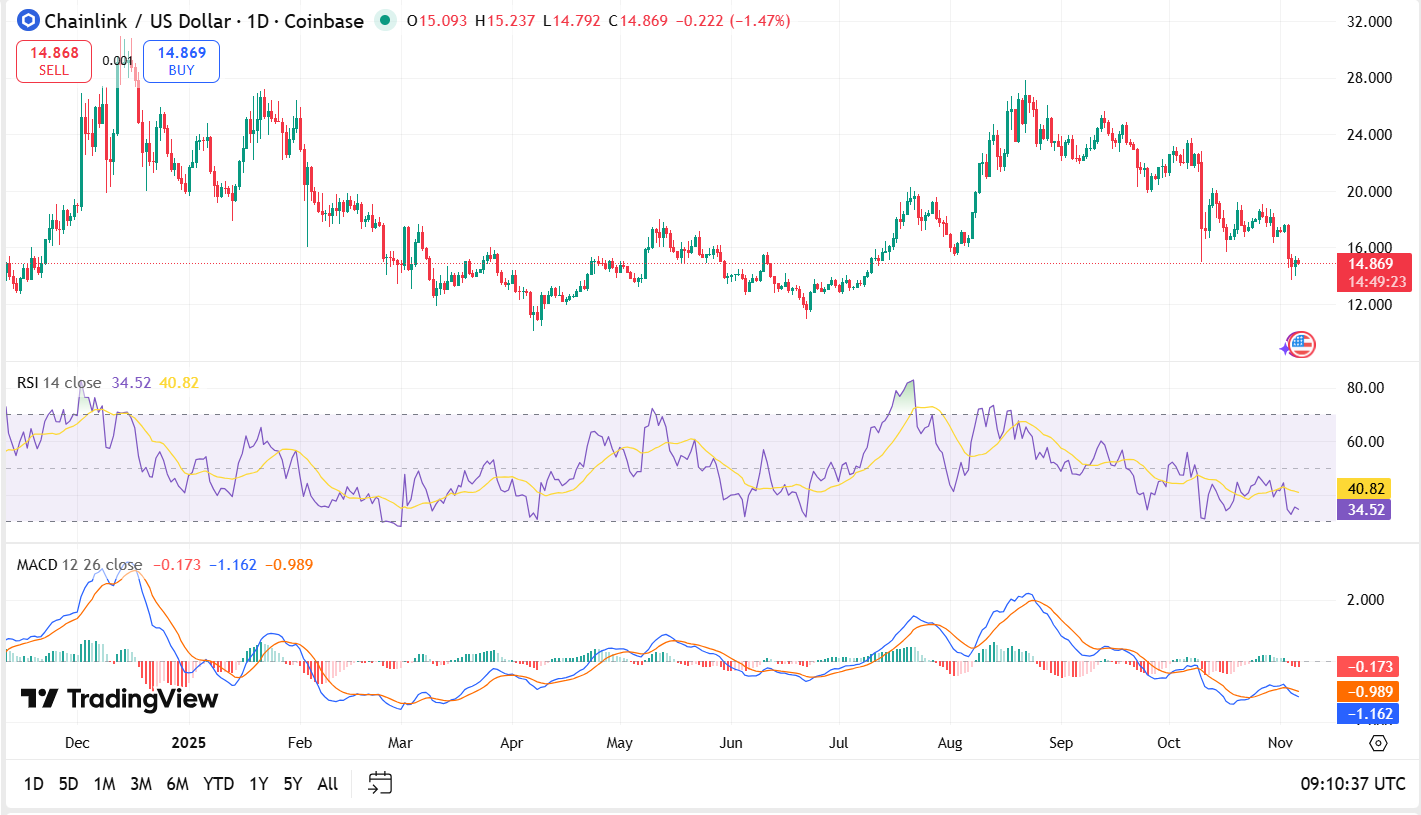Viewport: 1421px width, 815px height.
Task: Click the green circle next to symbol name
Action: click(385, 19)
